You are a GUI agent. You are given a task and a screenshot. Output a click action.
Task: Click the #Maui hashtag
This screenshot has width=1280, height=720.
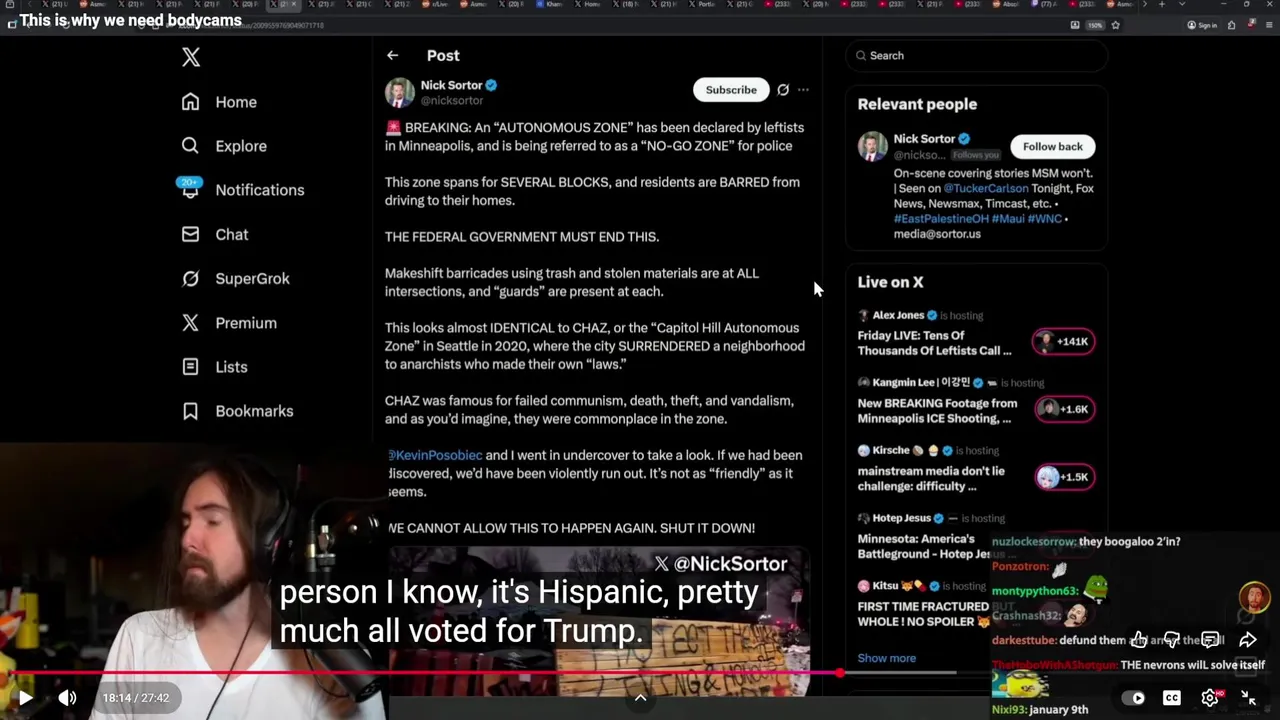(x=1008, y=218)
